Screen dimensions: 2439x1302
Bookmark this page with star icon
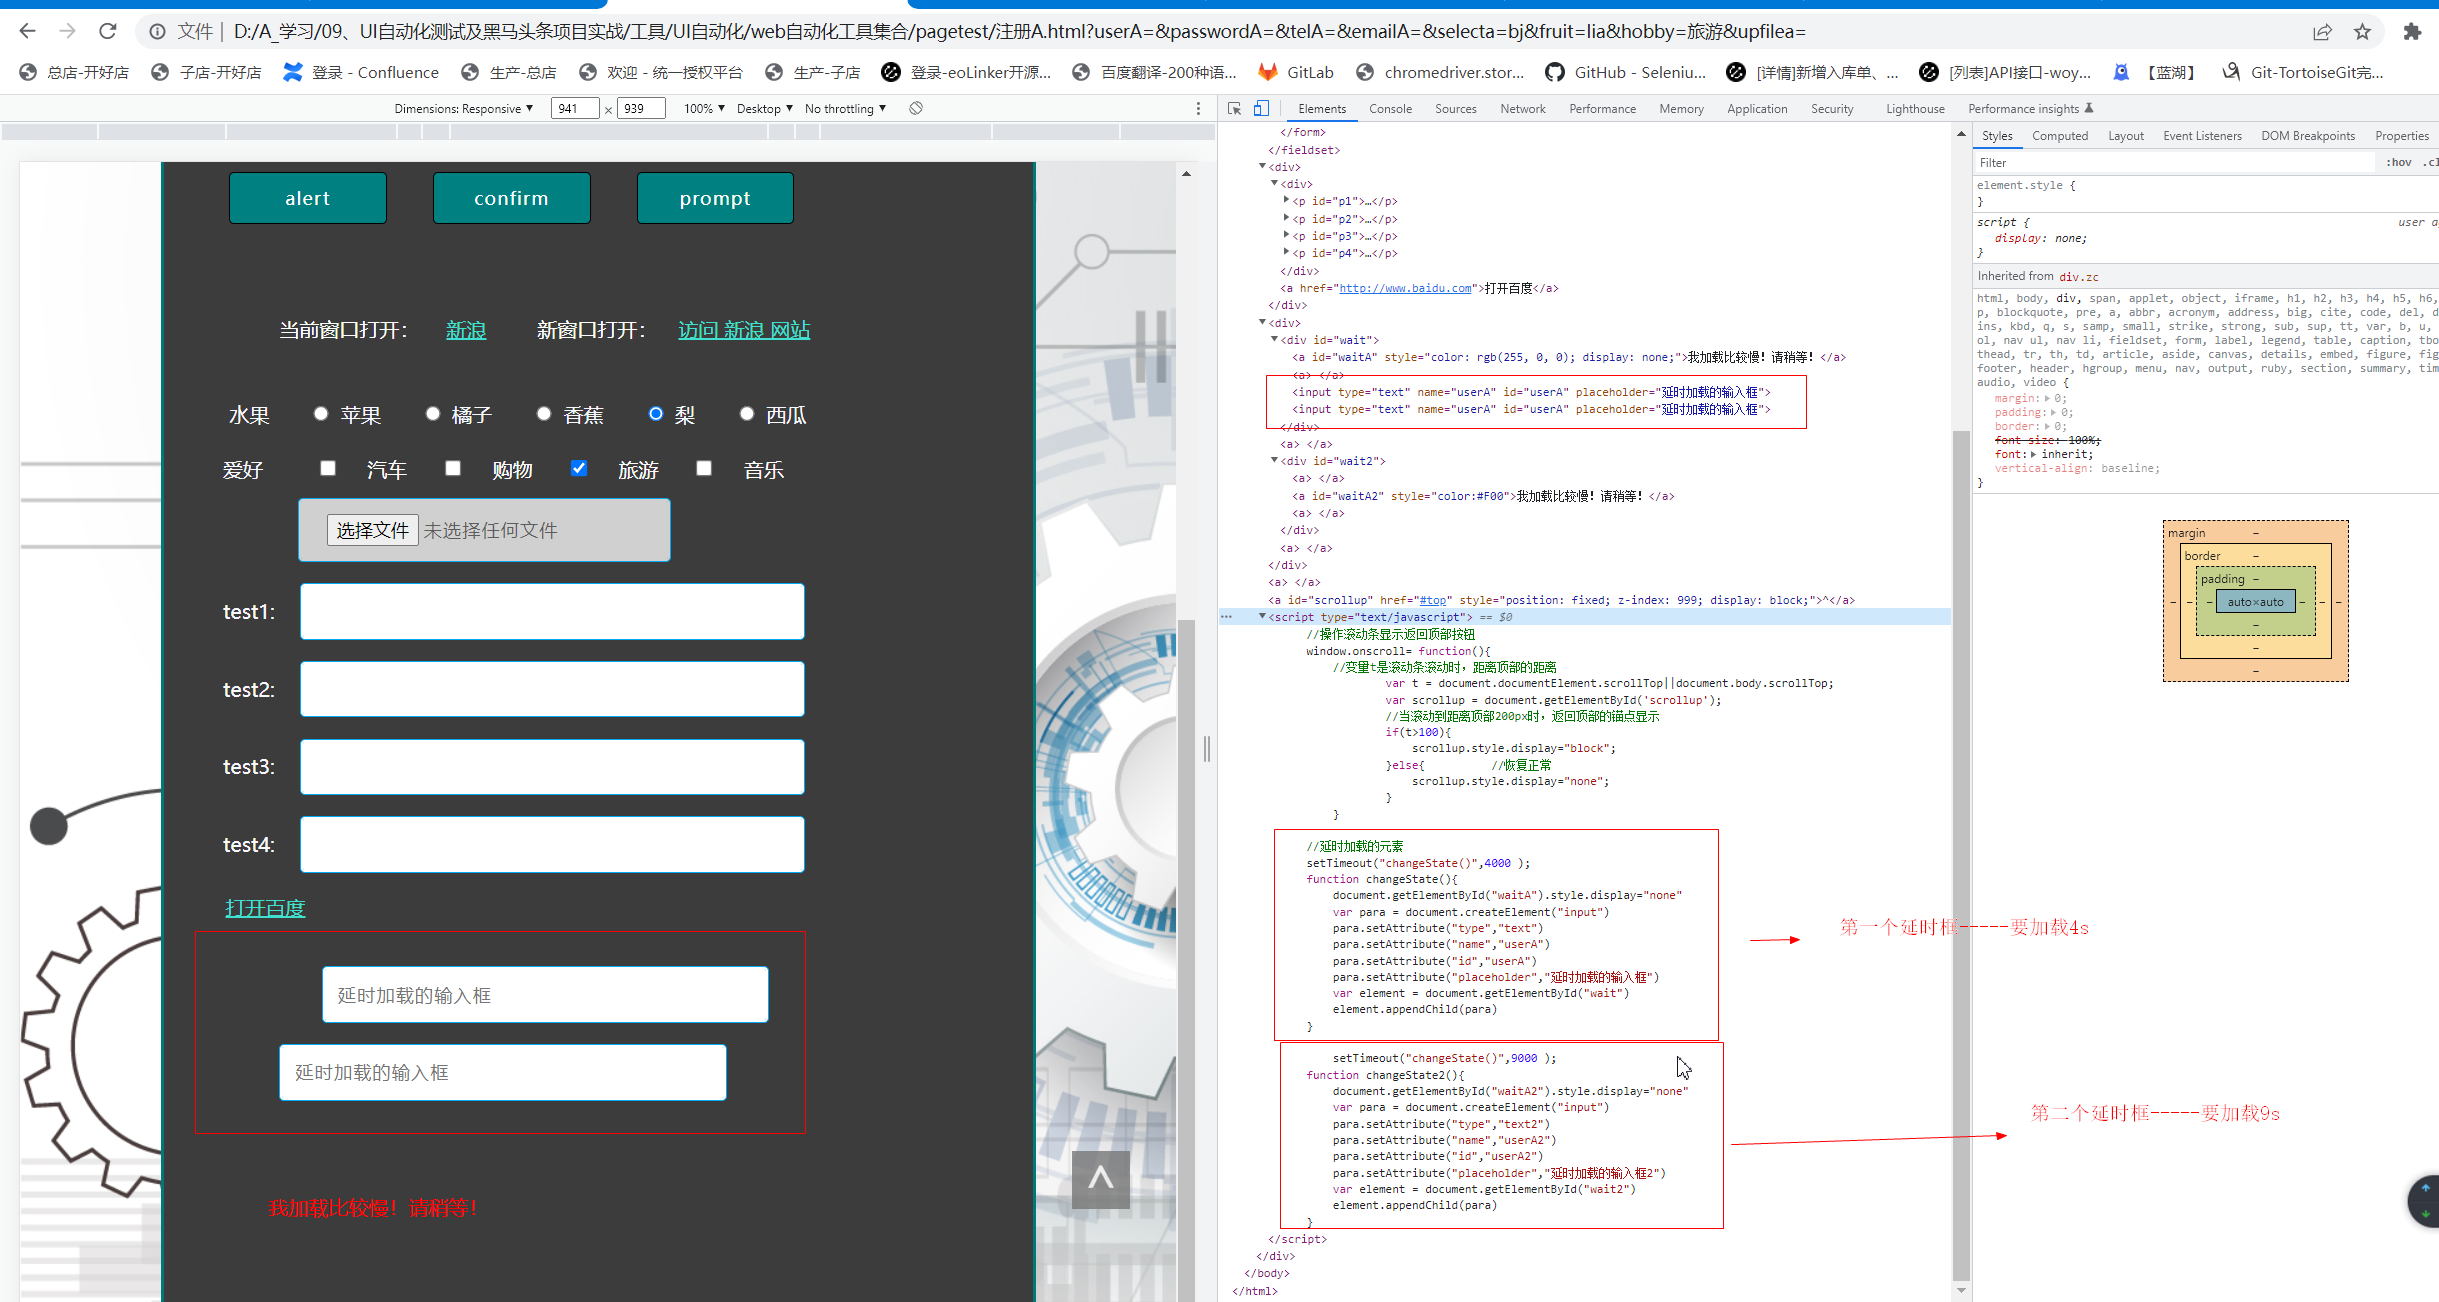coord(2362,32)
